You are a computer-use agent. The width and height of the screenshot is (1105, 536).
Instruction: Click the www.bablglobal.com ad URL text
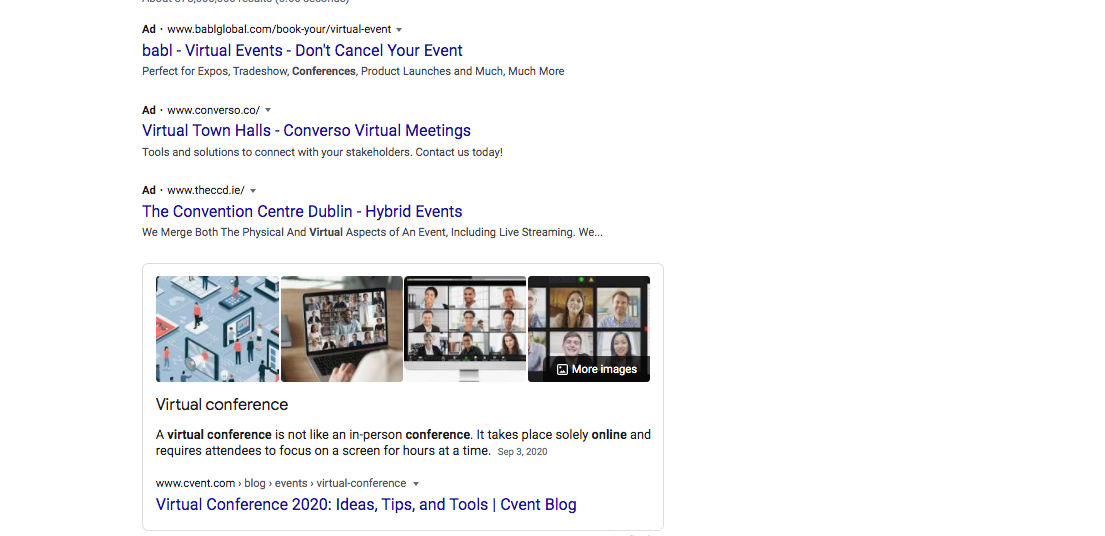point(279,30)
